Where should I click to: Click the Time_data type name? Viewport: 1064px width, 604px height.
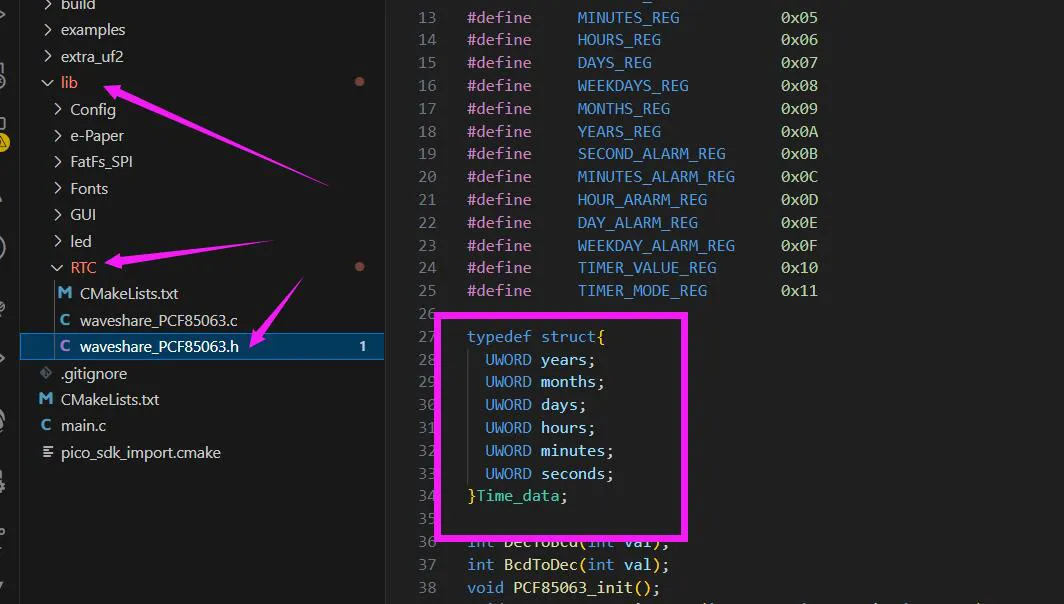(518, 496)
